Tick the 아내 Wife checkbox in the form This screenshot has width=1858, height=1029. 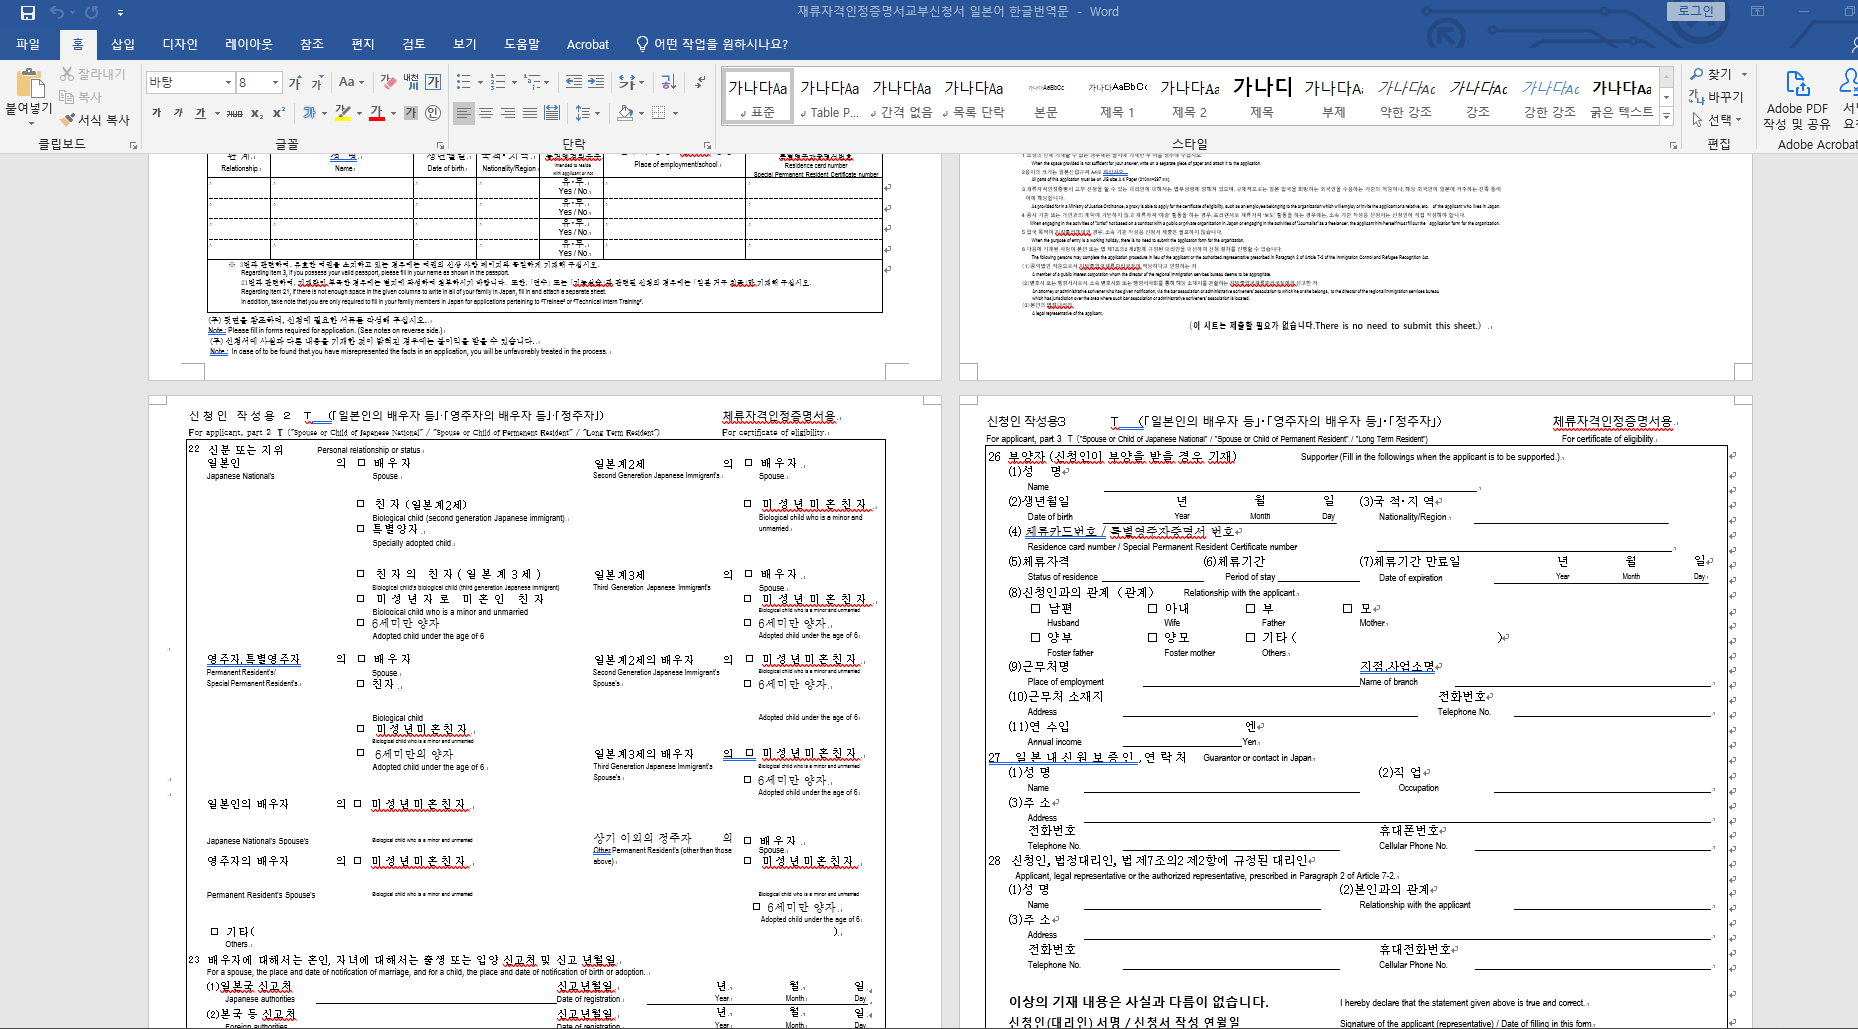(x=1153, y=608)
